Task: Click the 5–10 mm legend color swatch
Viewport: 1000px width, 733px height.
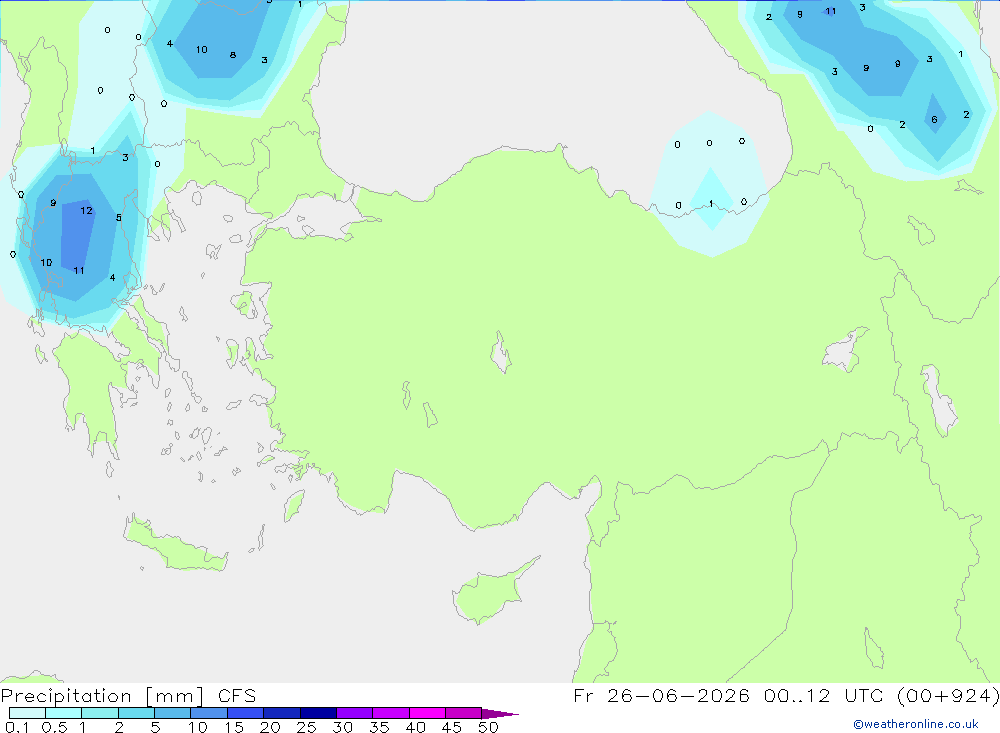Action: tap(173, 713)
